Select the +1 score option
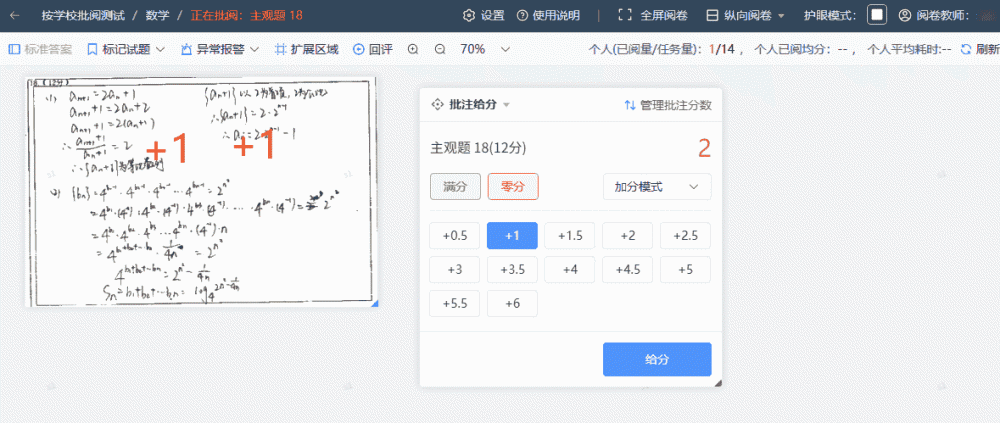Screen dimensions: 1000x423 512,235
